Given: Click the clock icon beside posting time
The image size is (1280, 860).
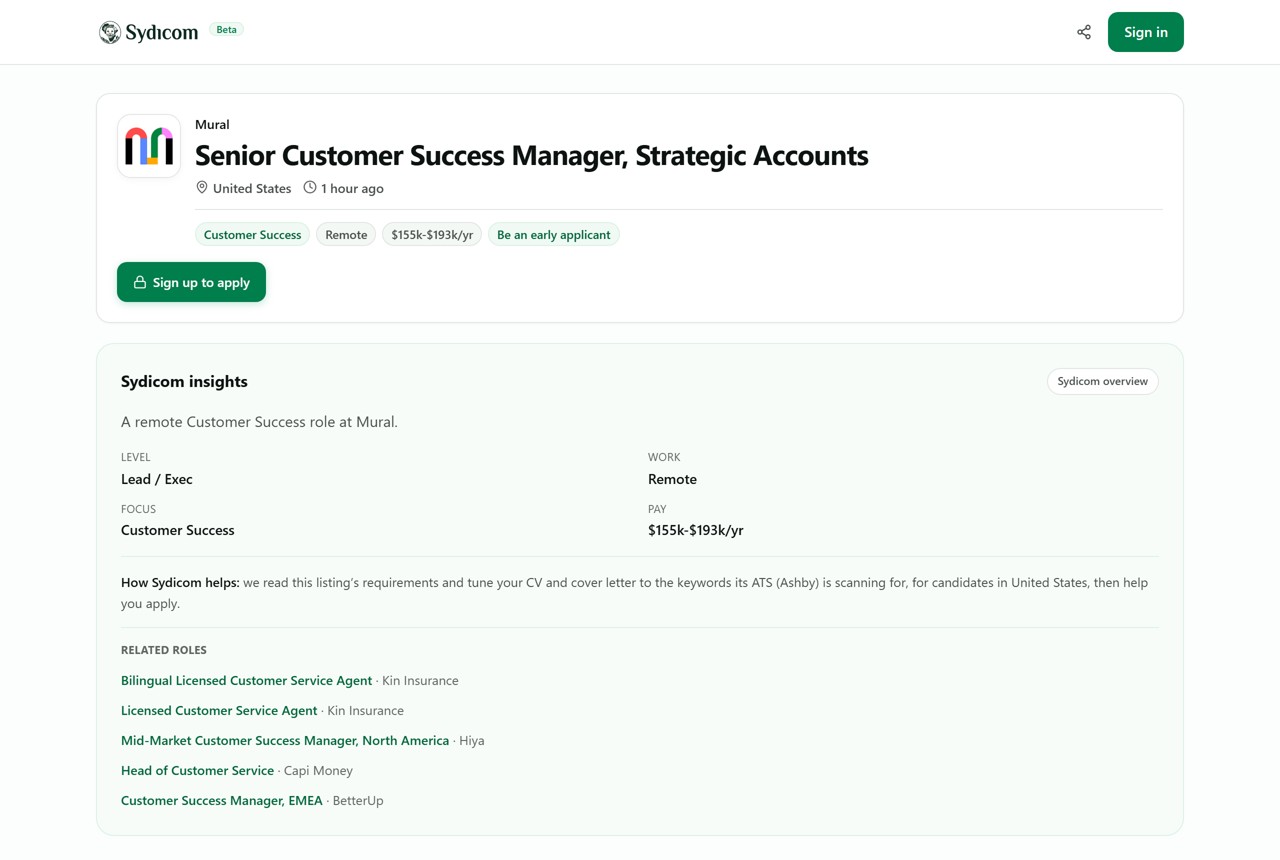Looking at the screenshot, I should 310,188.
